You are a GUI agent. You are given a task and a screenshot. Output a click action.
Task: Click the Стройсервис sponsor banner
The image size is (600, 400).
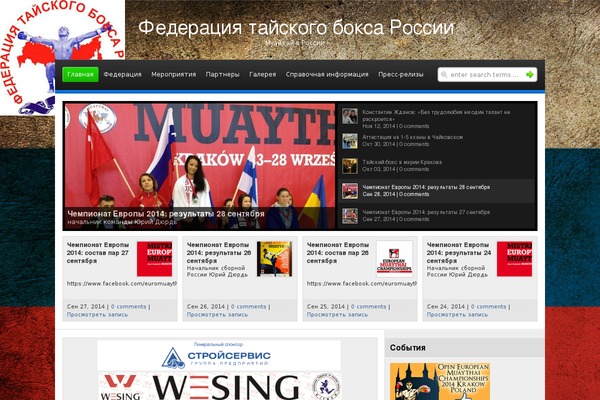point(219,356)
